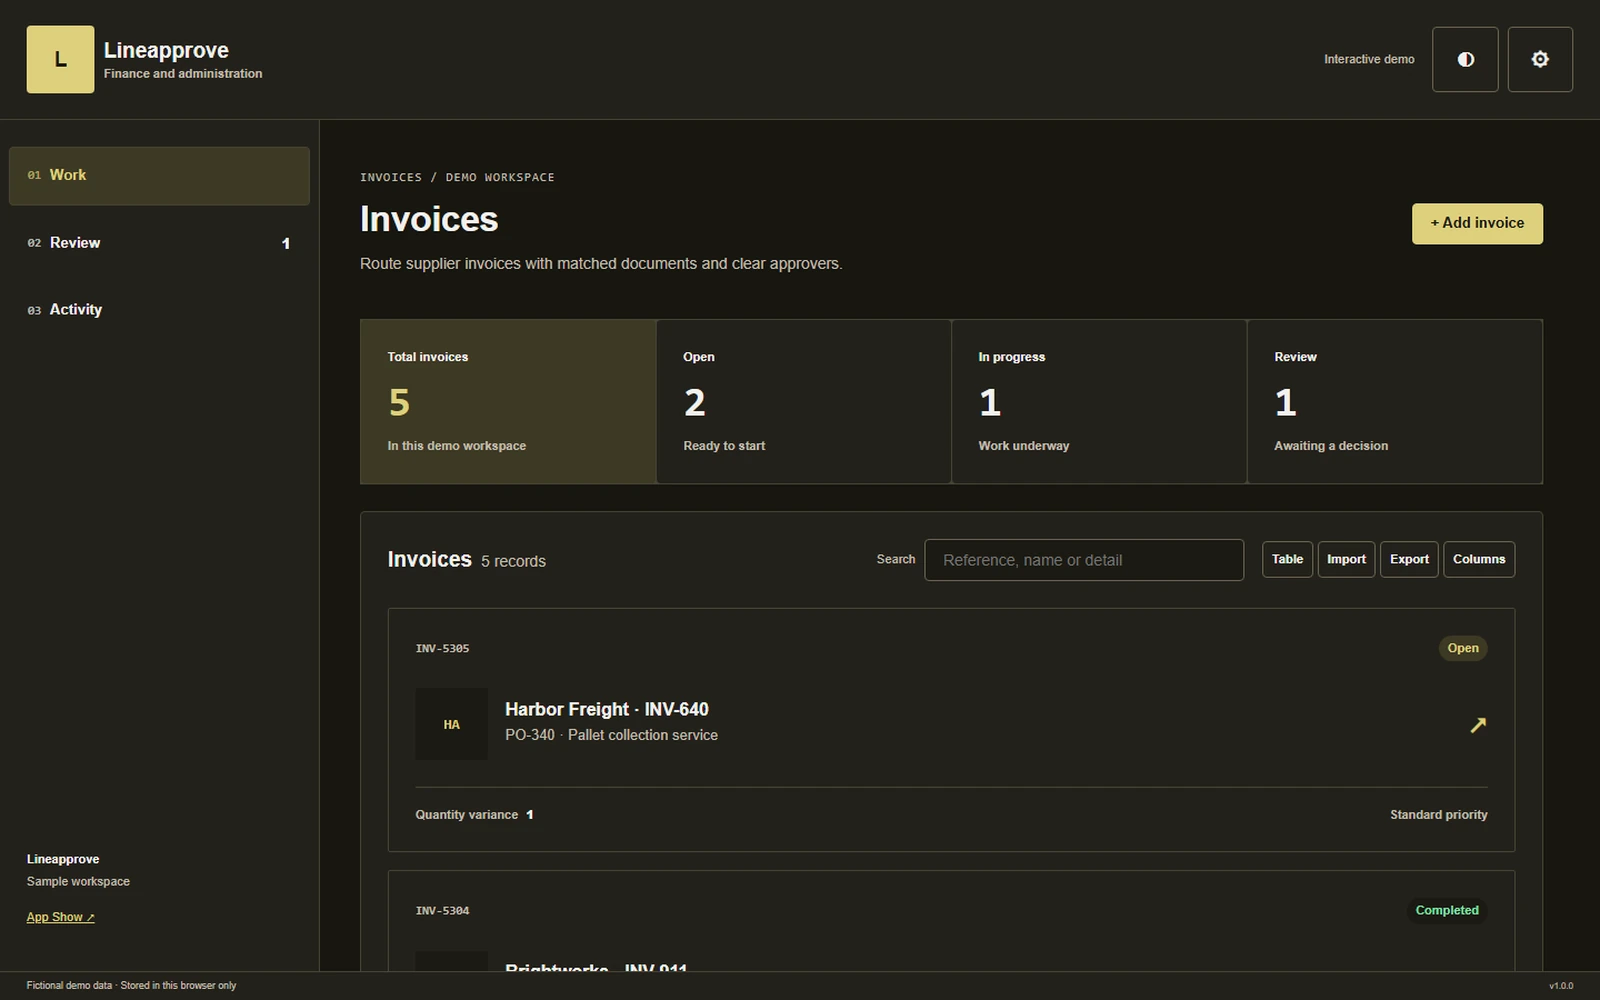Click the Standard priority label
The height and width of the screenshot is (1000, 1600).
(1438, 815)
